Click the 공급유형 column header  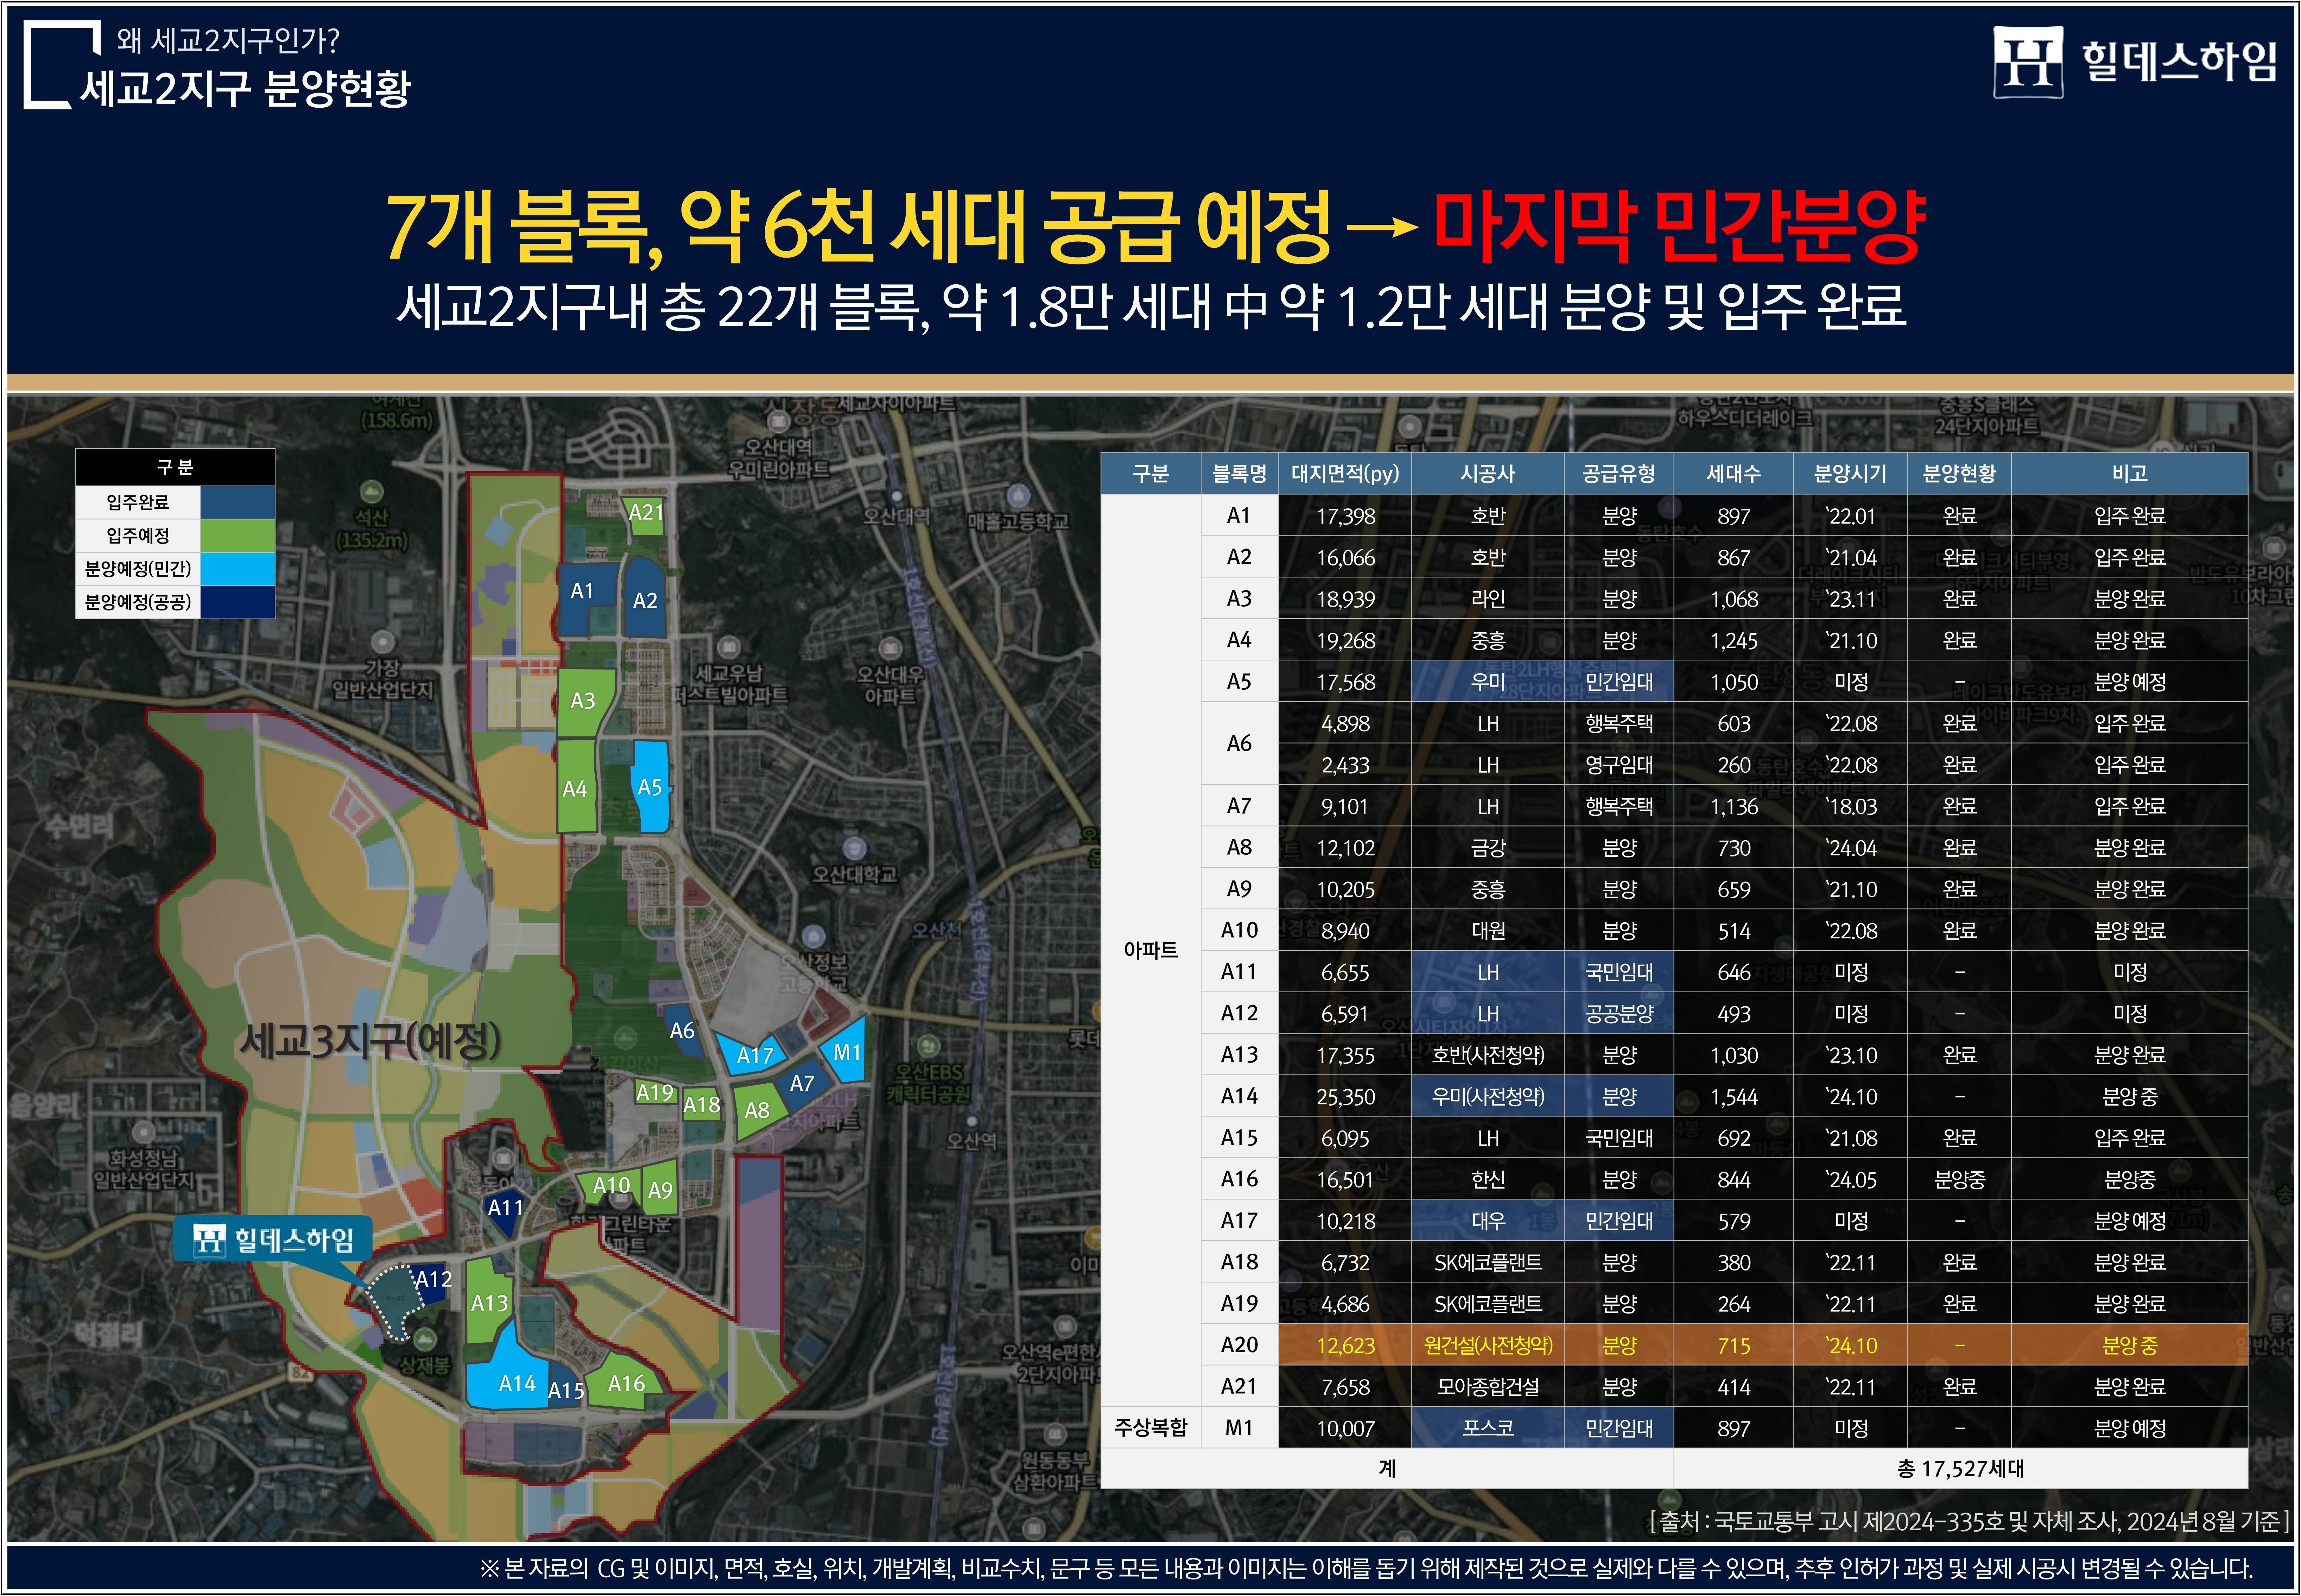(x=1619, y=473)
